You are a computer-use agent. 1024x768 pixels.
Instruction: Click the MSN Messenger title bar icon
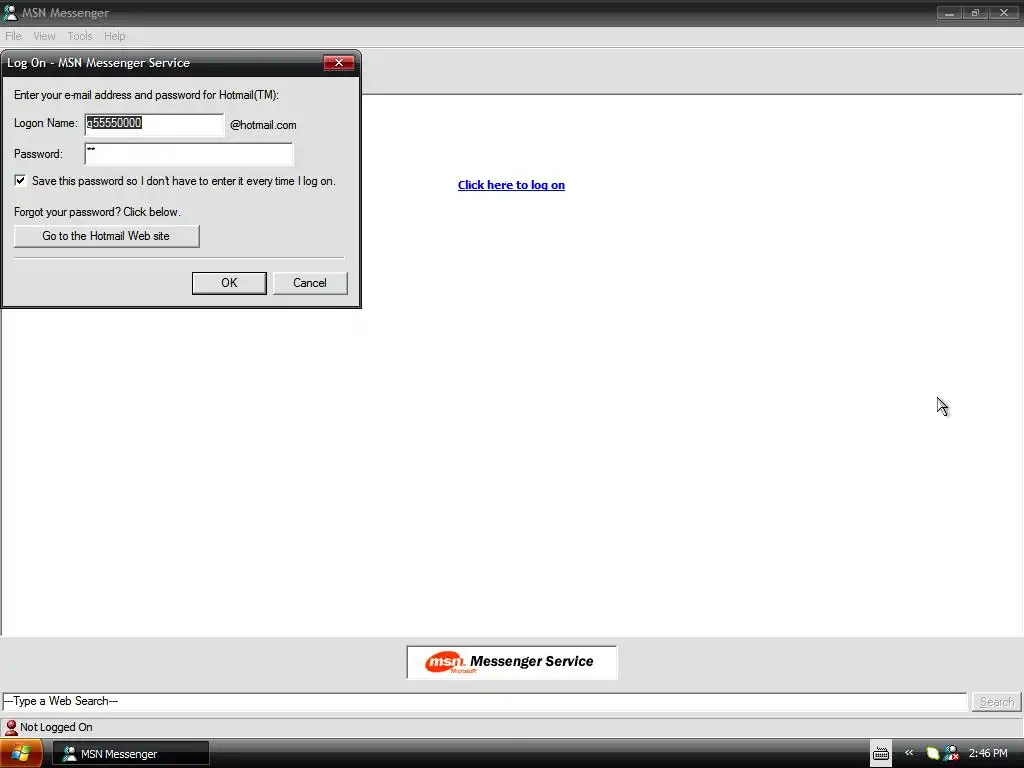click(x=10, y=12)
